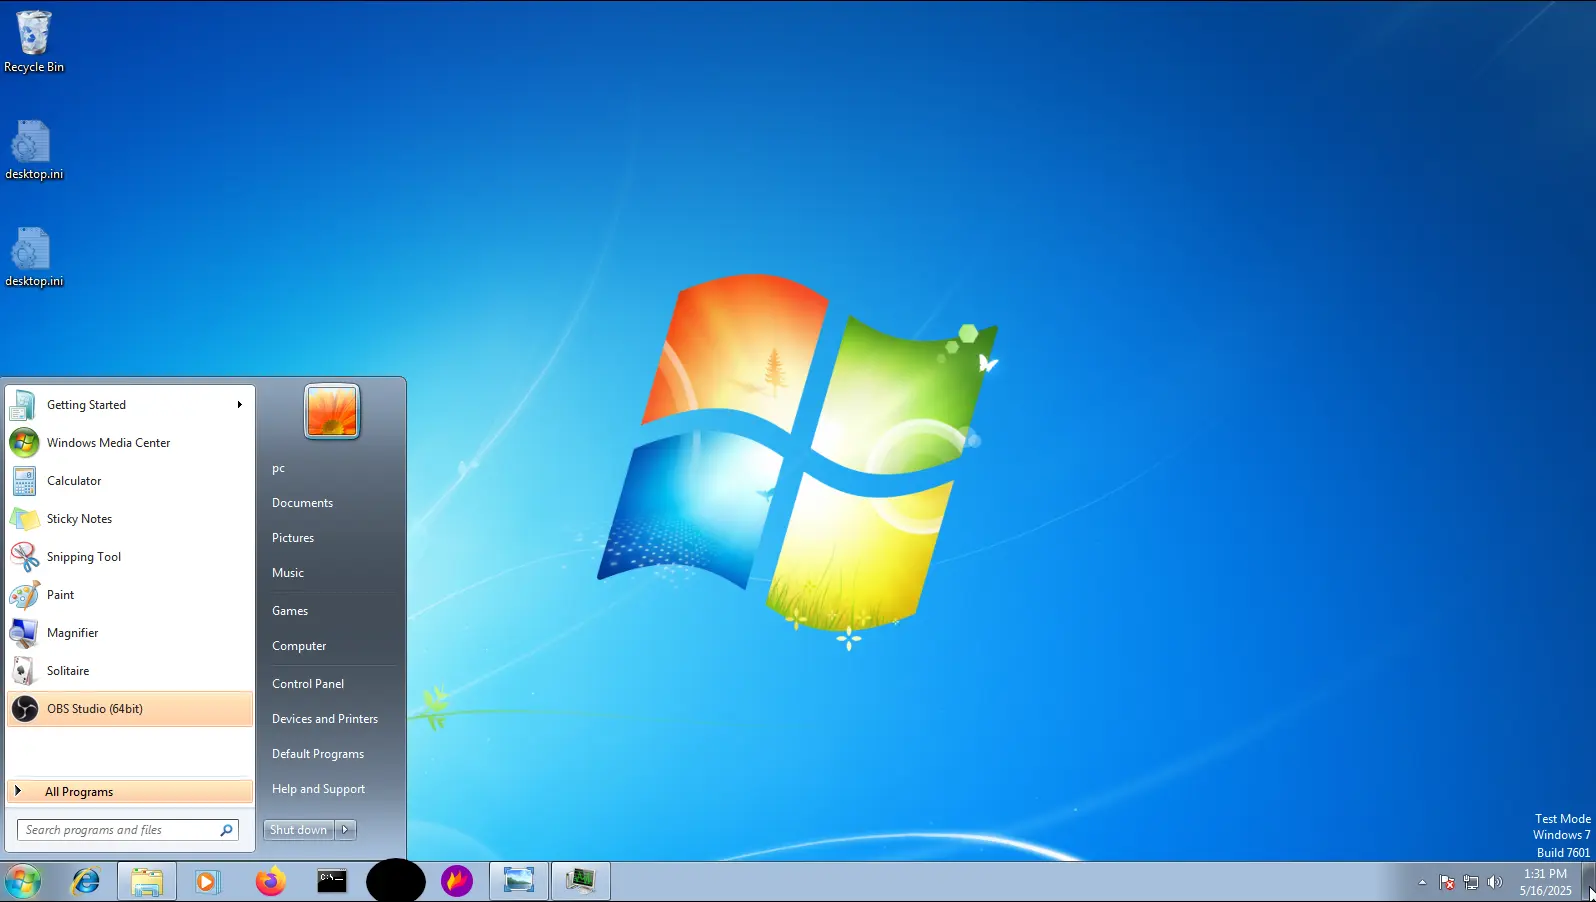
Task: Open Getting Started entry
Action: pos(130,405)
